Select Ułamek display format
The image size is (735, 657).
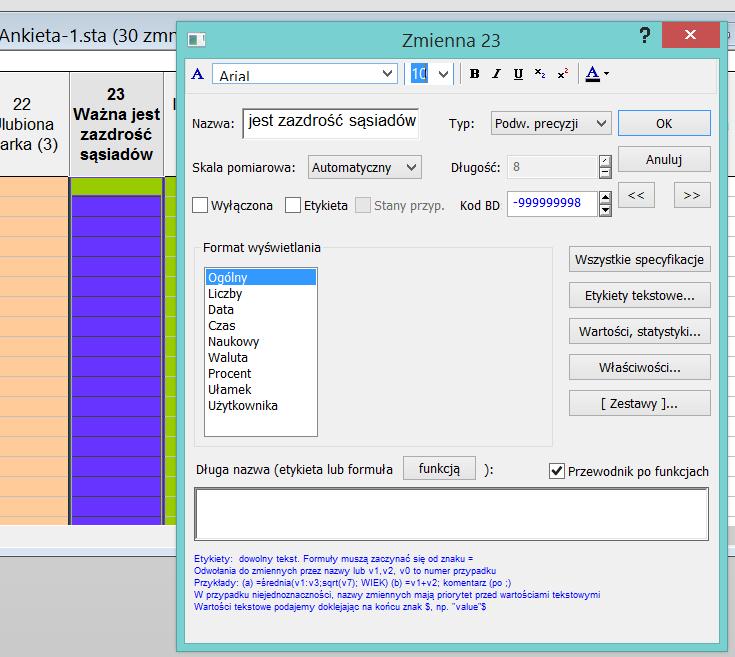pos(261,389)
